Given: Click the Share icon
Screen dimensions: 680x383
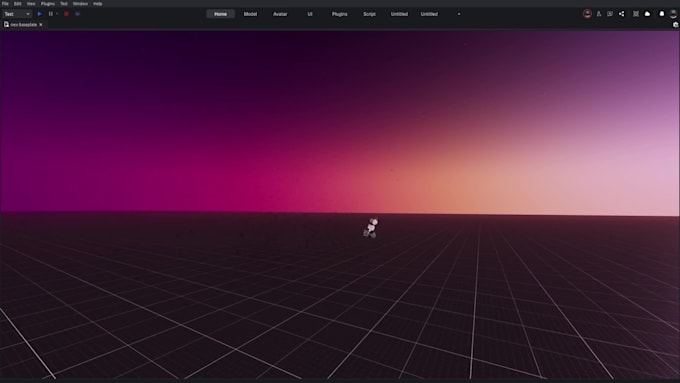Looking at the screenshot, I should coord(621,14).
